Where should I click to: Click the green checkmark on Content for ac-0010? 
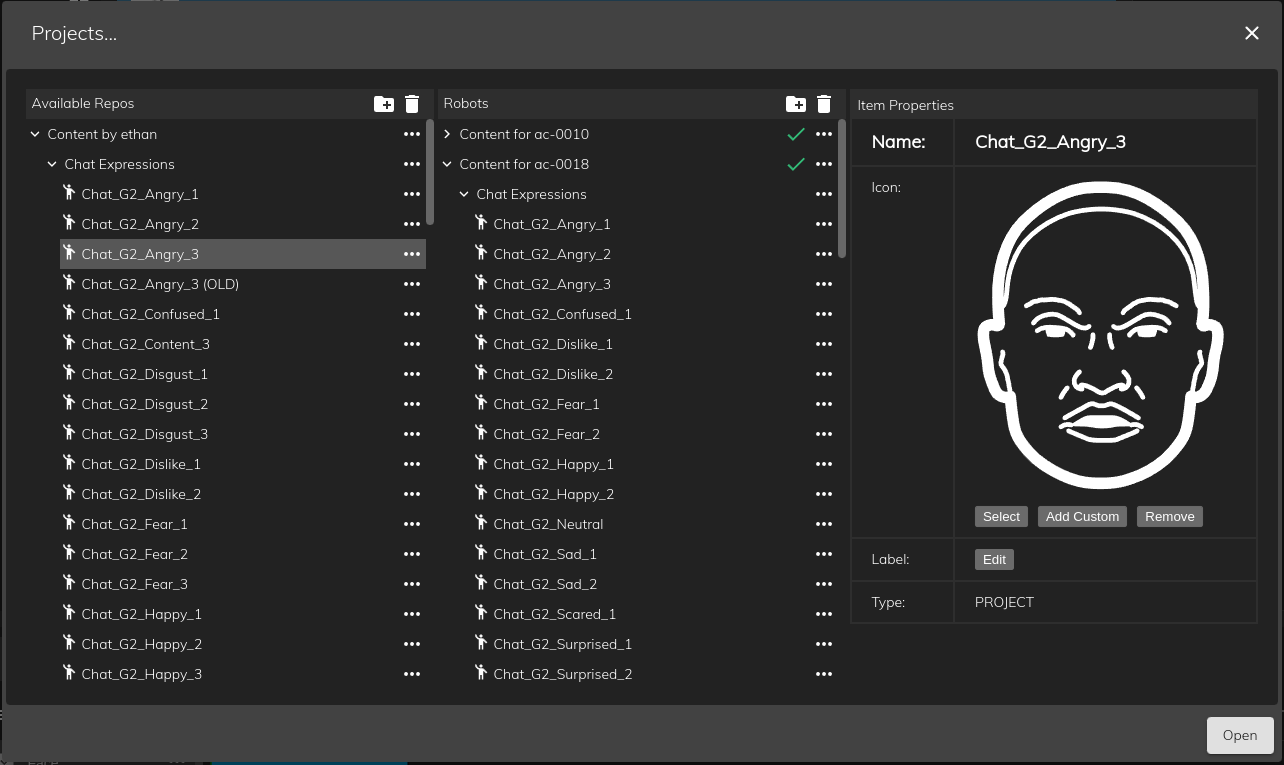coord(796,134)
